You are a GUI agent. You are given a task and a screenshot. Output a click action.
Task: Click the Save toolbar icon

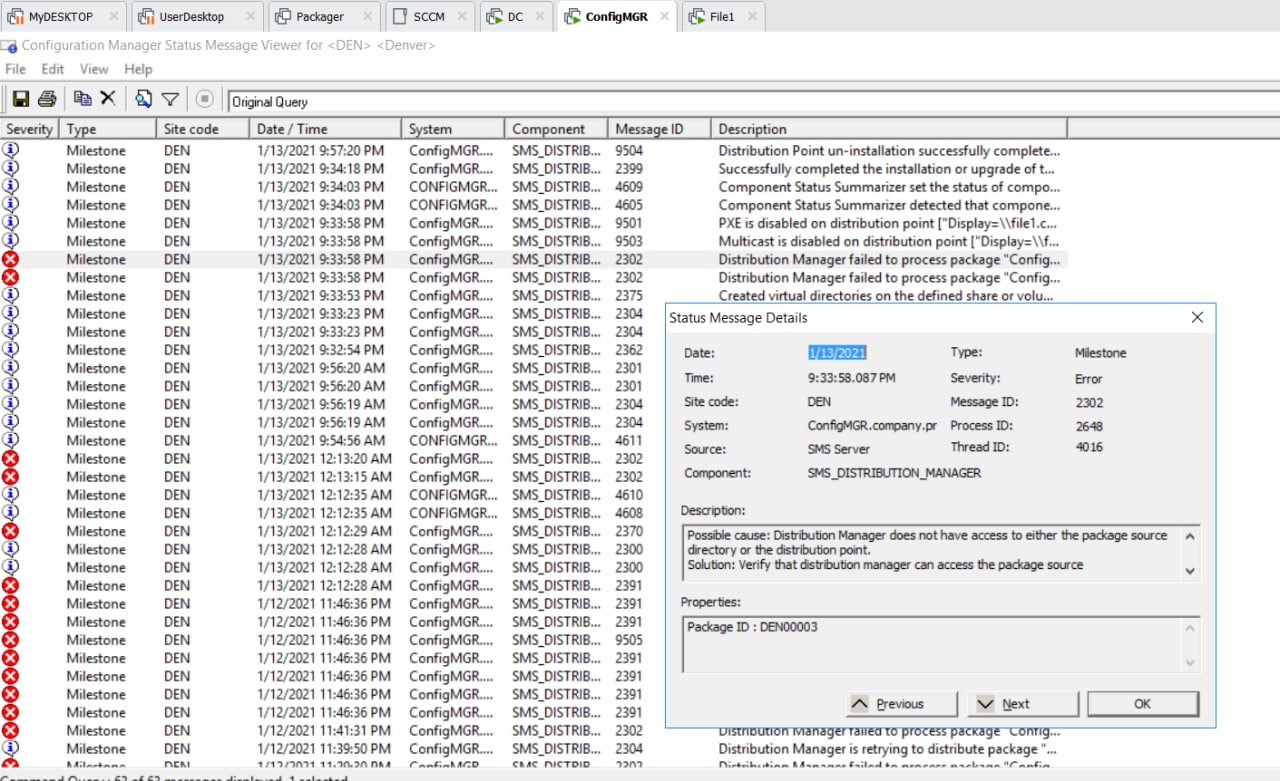click(x=20, y=98)
